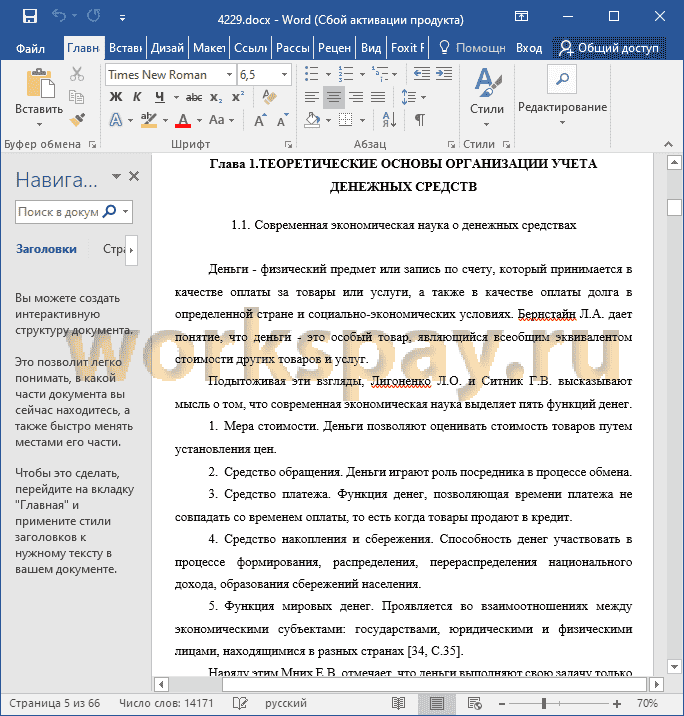Open navigation pane options arrow

[x=116, y=176]
